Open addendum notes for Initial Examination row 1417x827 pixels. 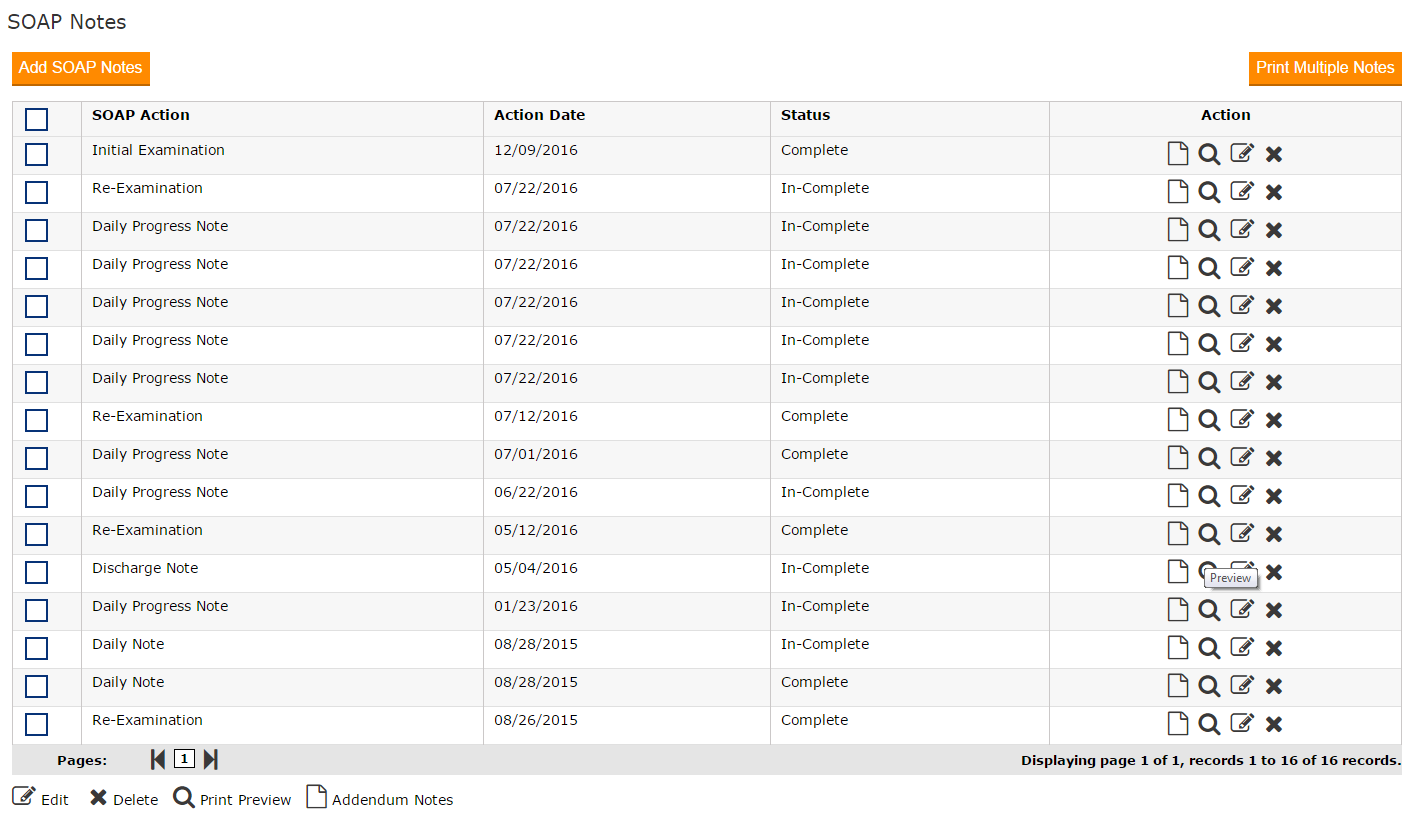[1178, 154]
